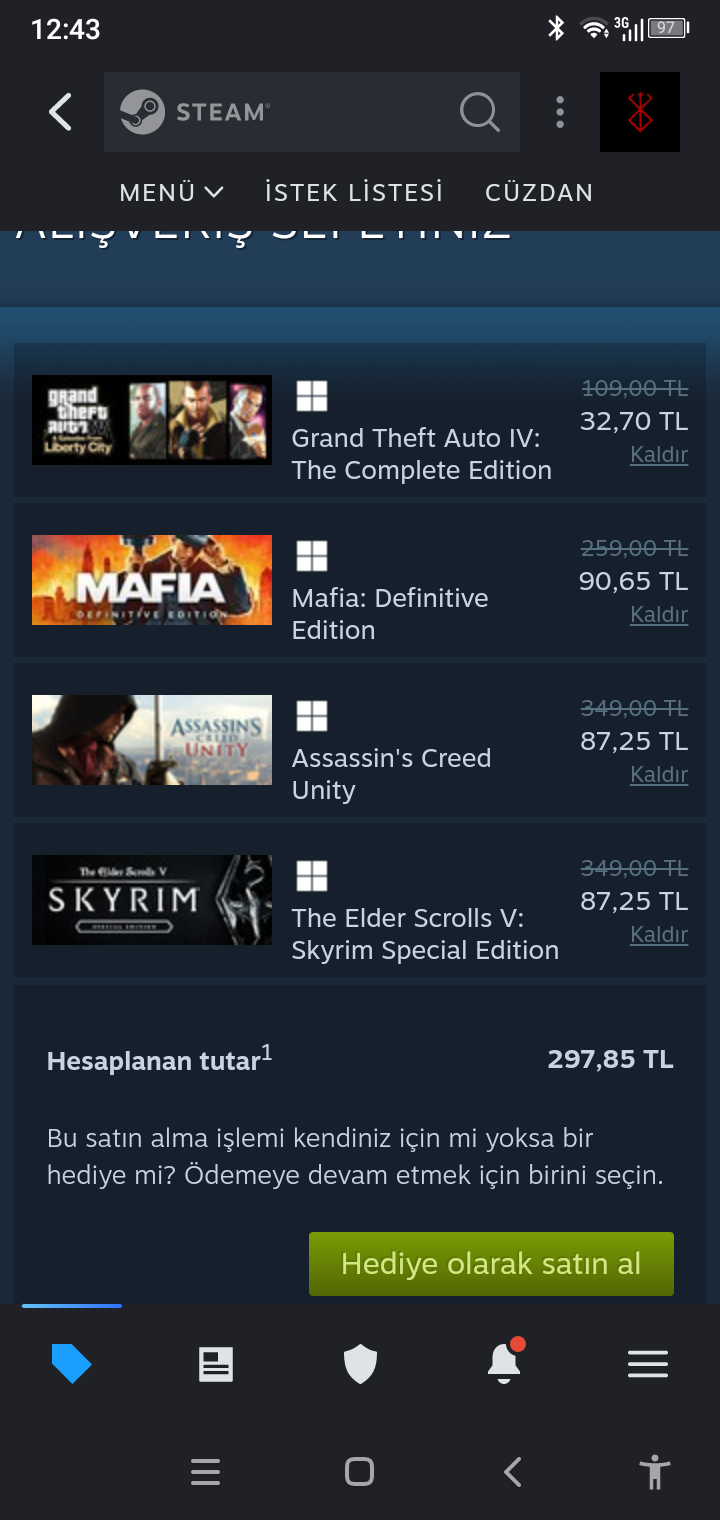Go to CÜZDAN page
The width and height of the screenshot is (720, 1520).
point(539,192)
